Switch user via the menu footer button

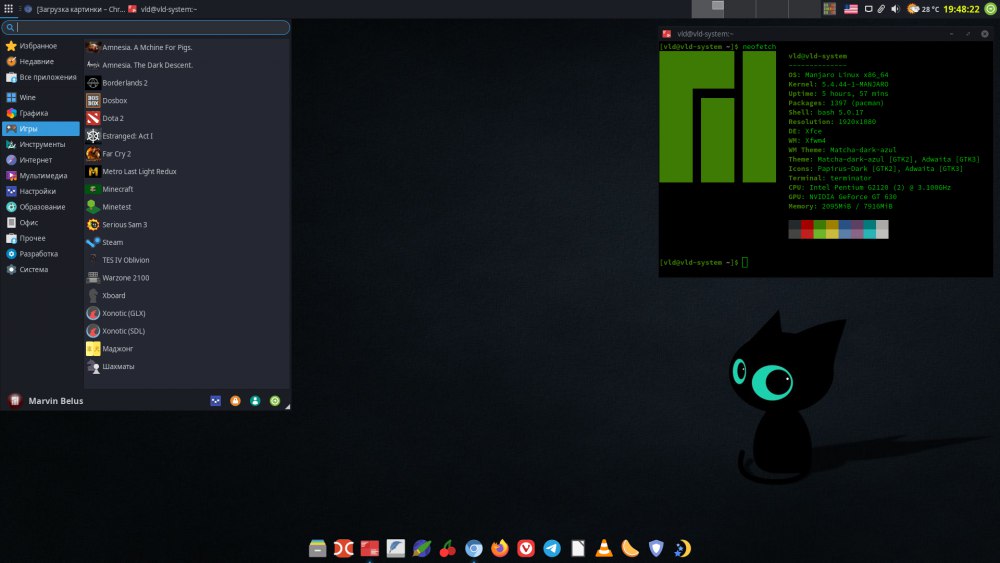click(x=255, y=400)
